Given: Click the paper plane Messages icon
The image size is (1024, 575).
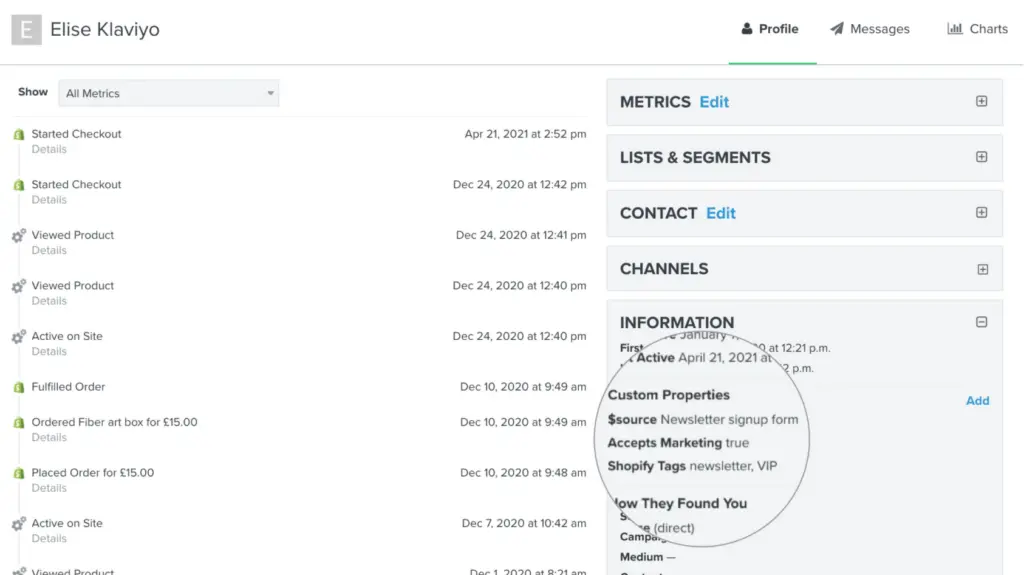Looking at the screenshot, I should 837,29.
